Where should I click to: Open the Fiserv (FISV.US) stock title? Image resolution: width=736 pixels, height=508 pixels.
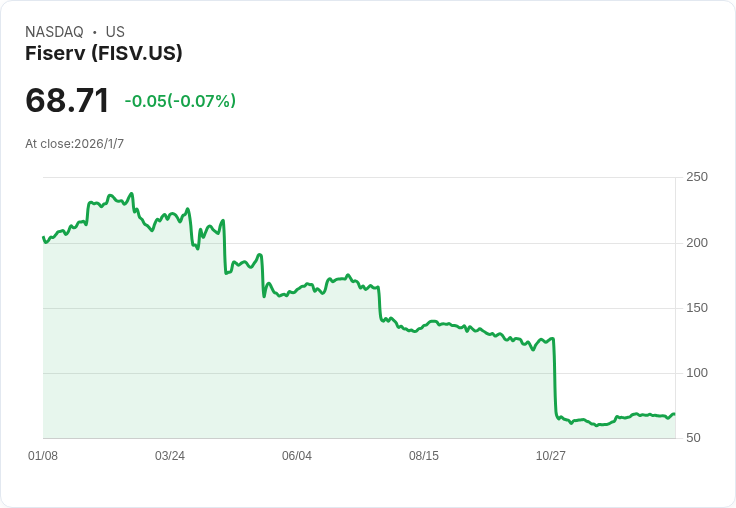(x=104, y=53)
